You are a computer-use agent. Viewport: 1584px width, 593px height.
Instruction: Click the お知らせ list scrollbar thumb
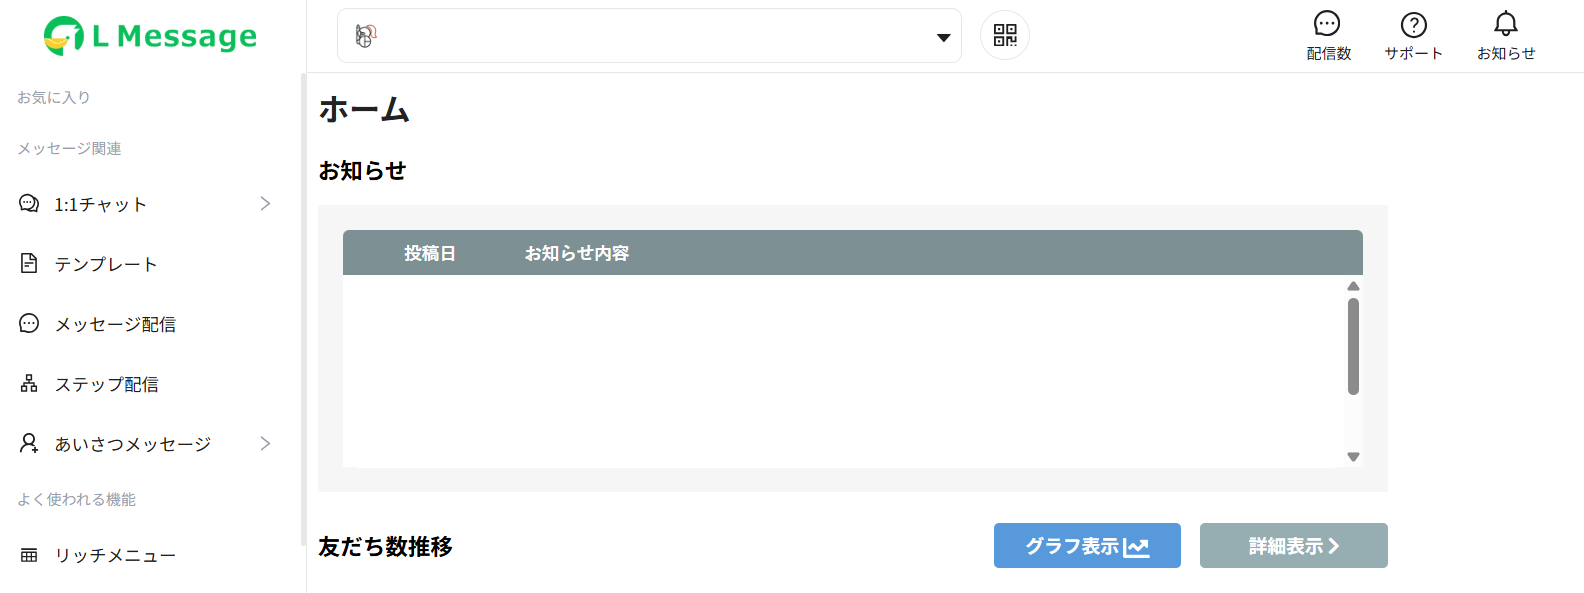pos(1353,346)
